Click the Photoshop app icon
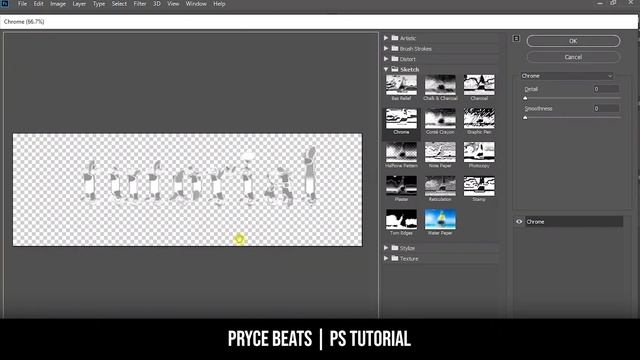640x360 pixels. click(x=5, y=4)
